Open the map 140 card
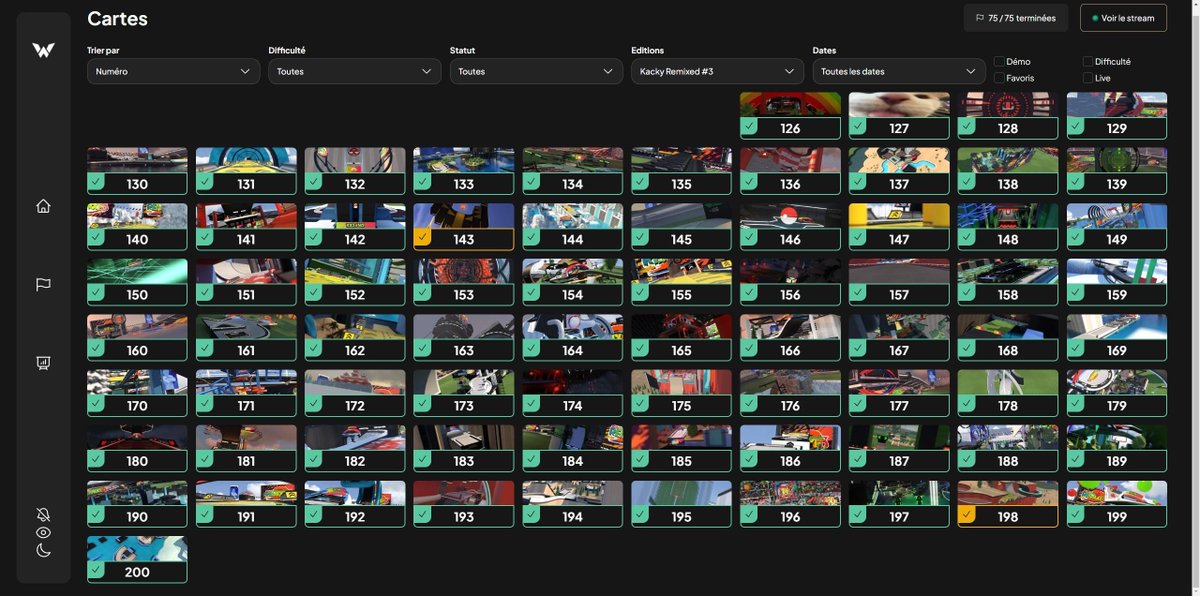The width and height of the screenshot is (1200, 596). [137, 227]
